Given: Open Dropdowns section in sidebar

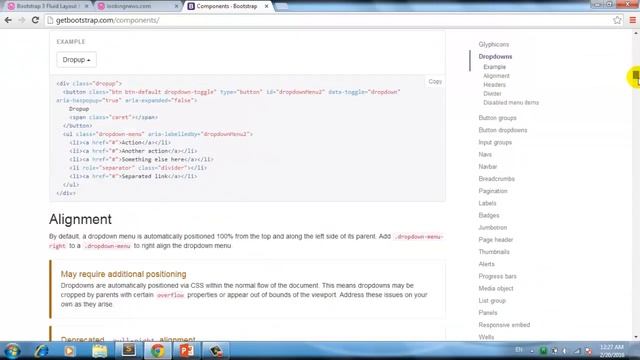Looking at the screenshot, I should coord(495,56).
